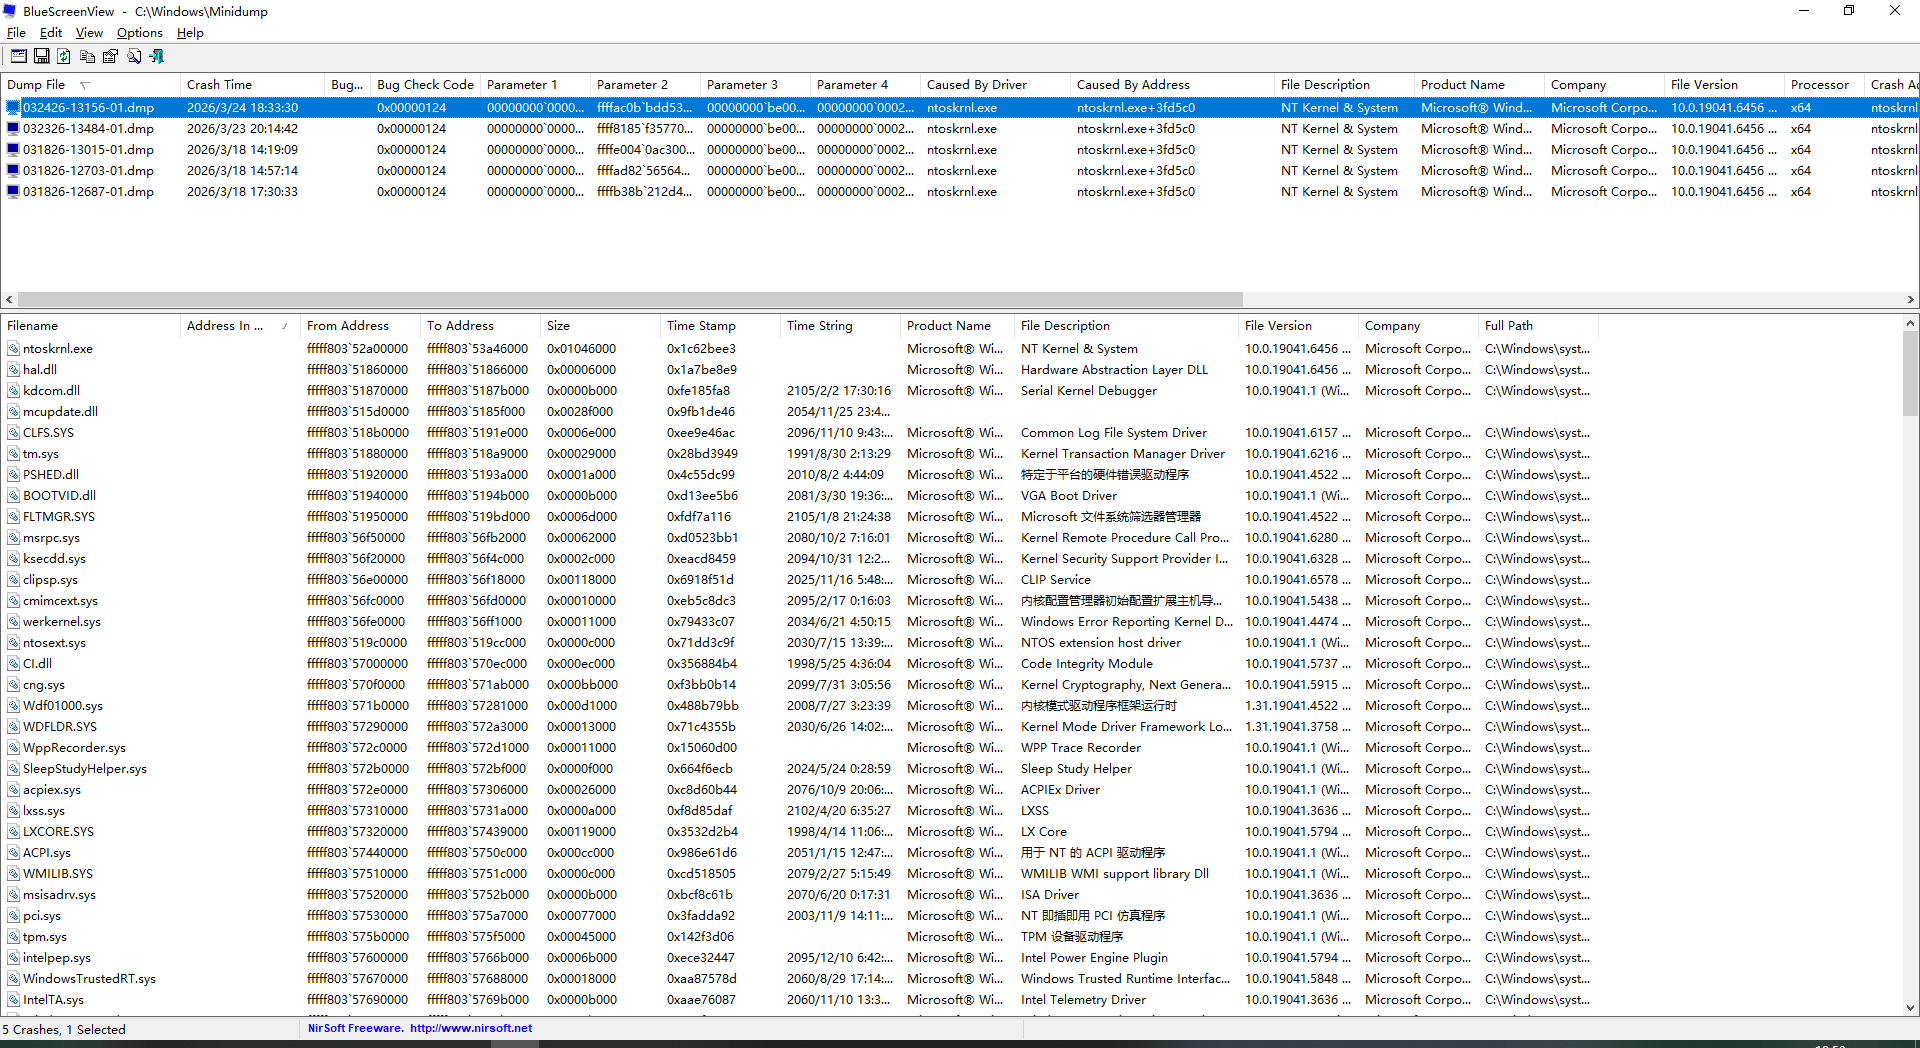Viewport: 1920px width, 1048px height.
Task: Click lower pane scroll down arrow
Action: coord(1910,1008)
